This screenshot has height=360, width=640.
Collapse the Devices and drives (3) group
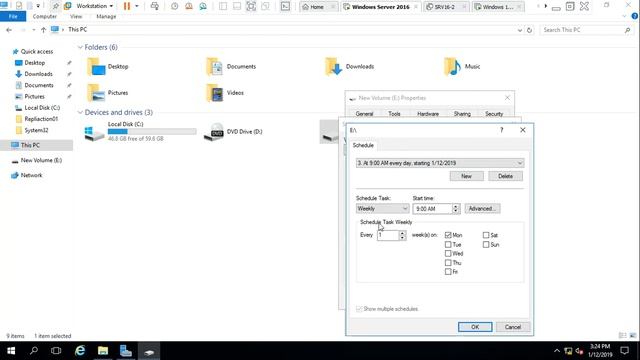(80, 112)
